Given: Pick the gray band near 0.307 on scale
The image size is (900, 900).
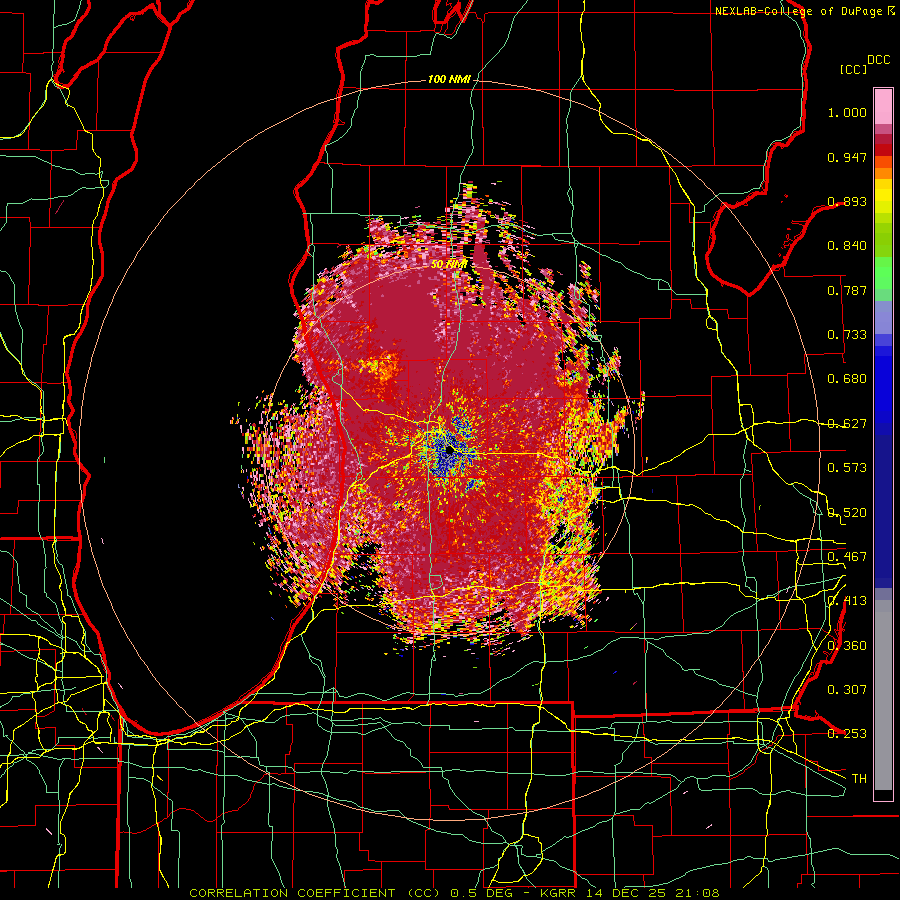Looking at the screenshot, I should click(x=883, y=697).
